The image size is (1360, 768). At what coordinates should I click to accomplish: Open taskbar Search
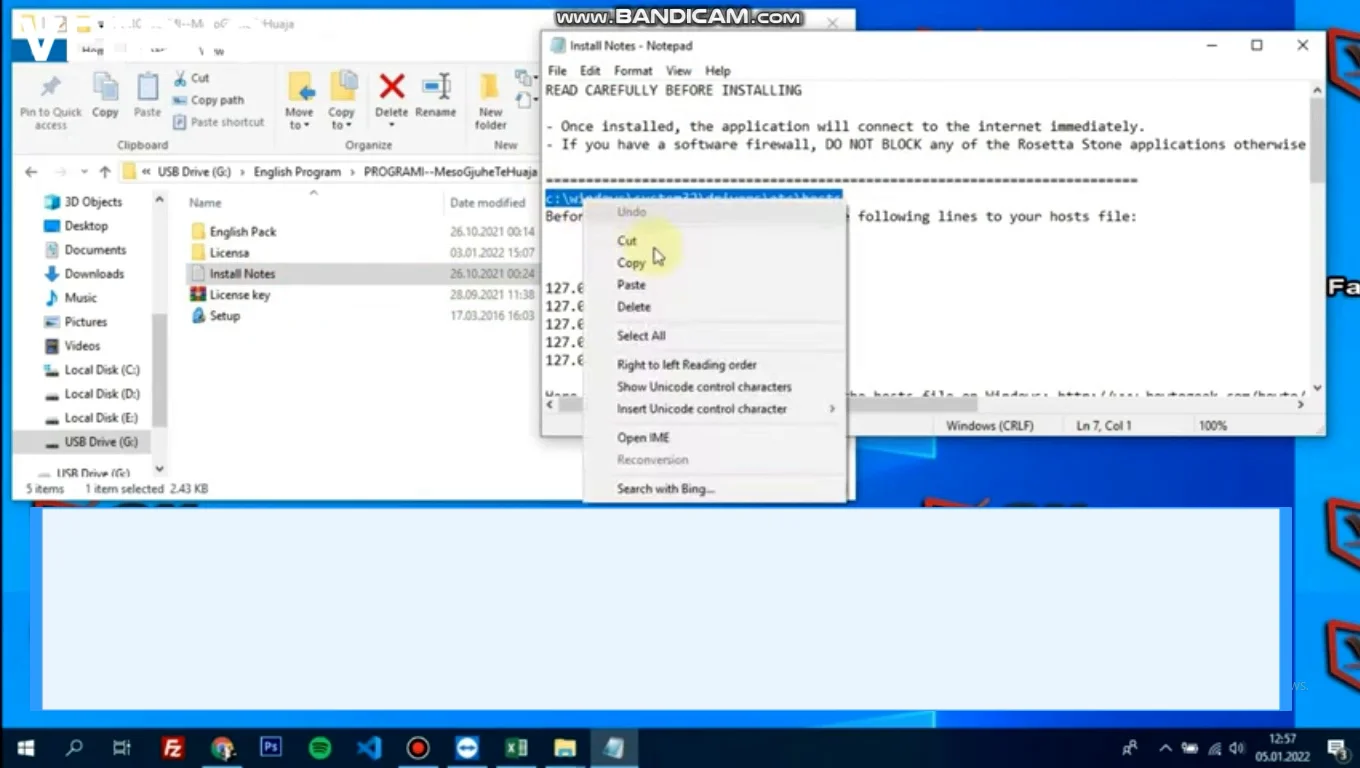pos(74,748)
